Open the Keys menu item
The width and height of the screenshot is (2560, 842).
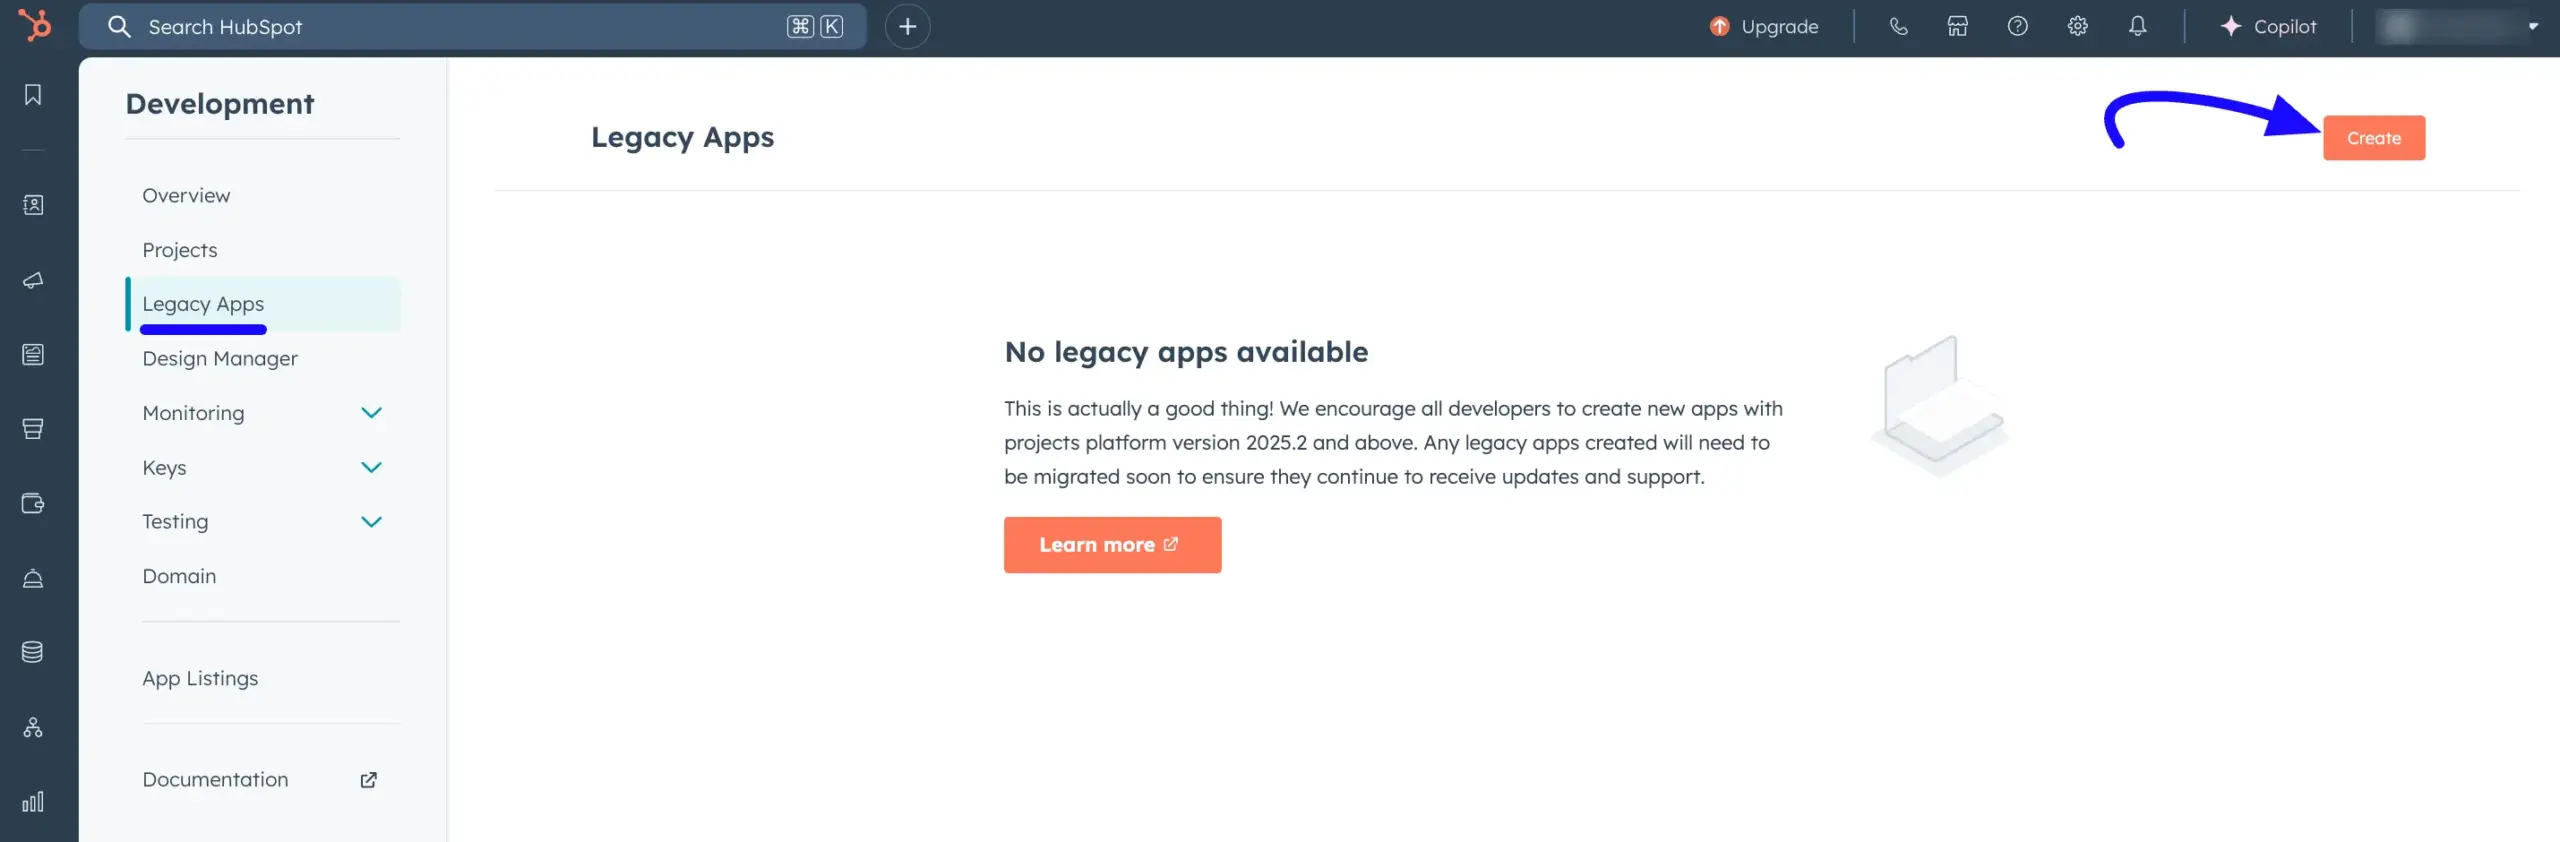[164, 468]
